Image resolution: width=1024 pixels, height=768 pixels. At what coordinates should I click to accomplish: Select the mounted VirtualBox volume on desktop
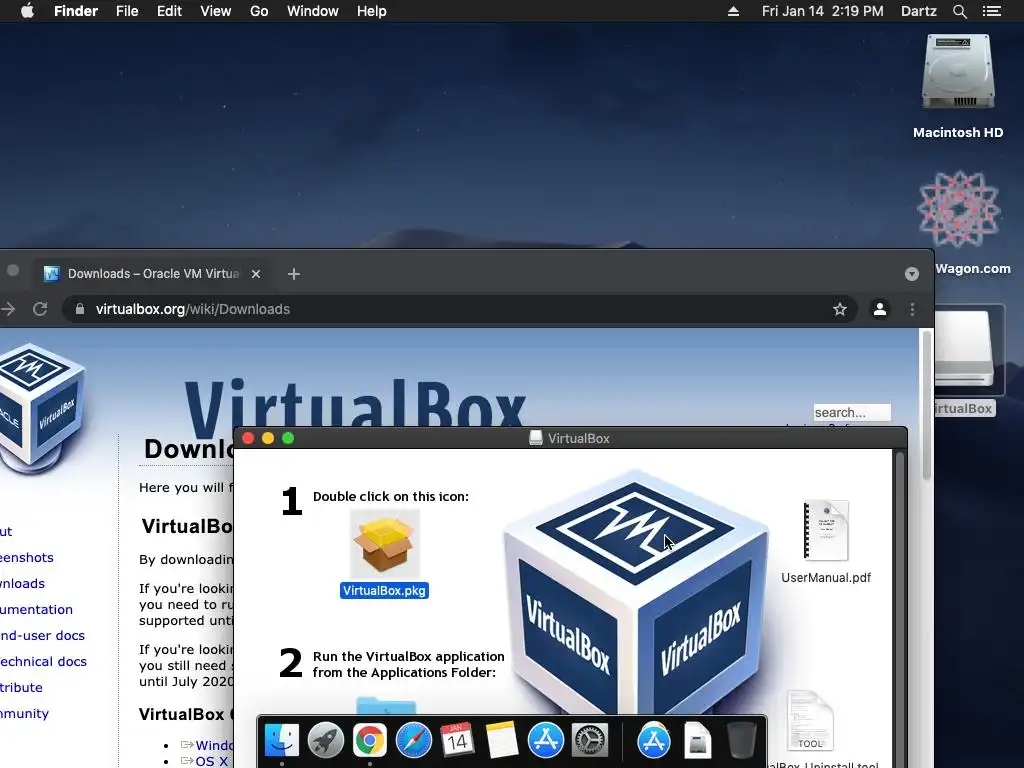(x=965, y=349)
